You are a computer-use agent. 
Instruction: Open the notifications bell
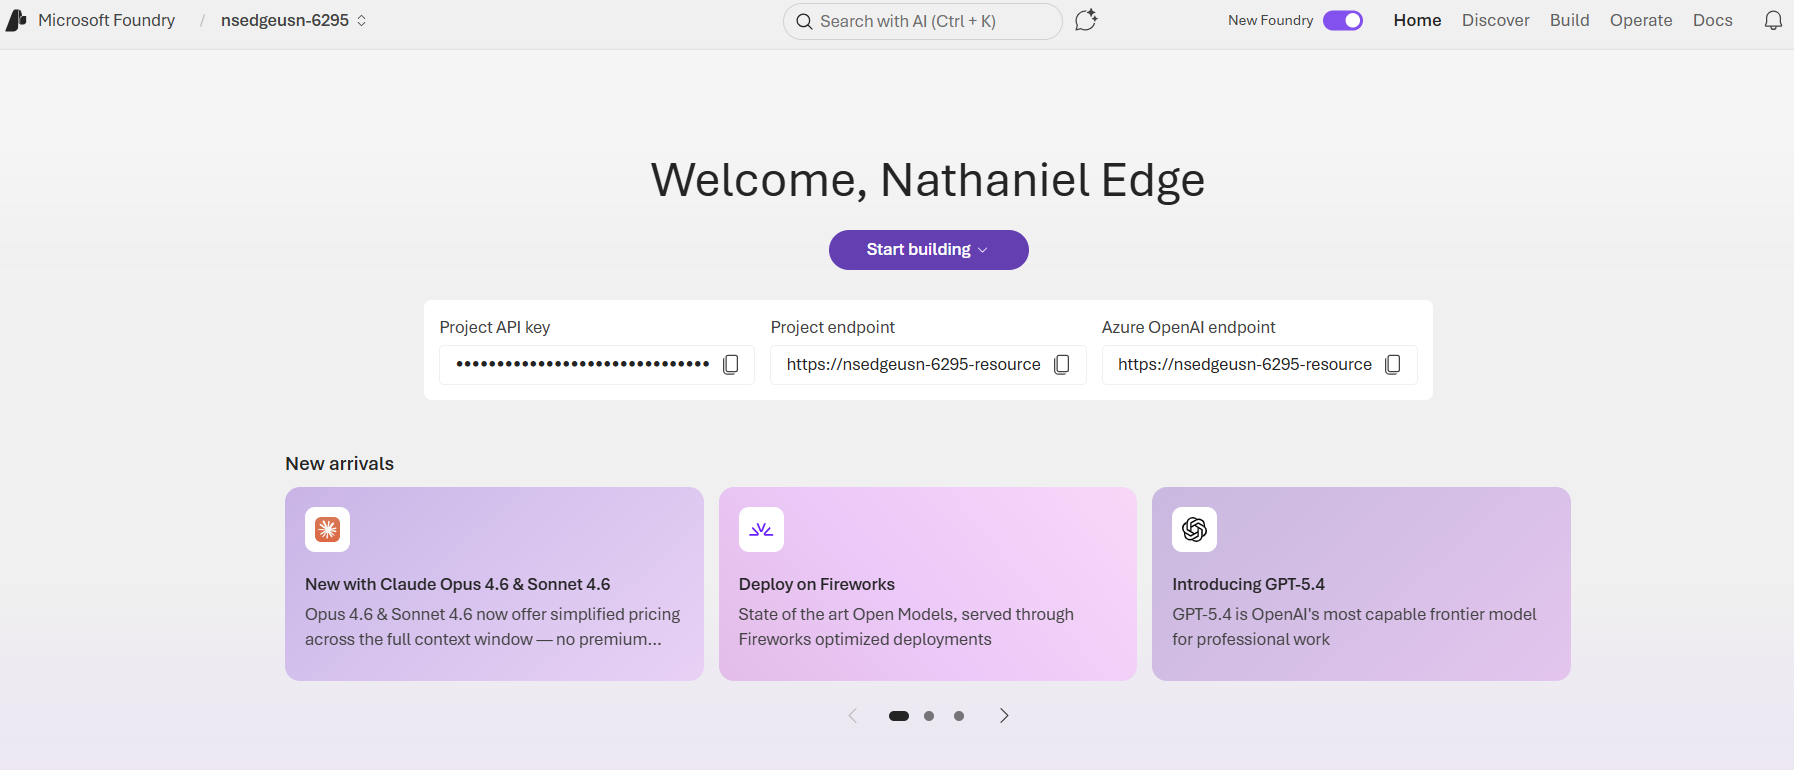click(x=1773, y=20)
